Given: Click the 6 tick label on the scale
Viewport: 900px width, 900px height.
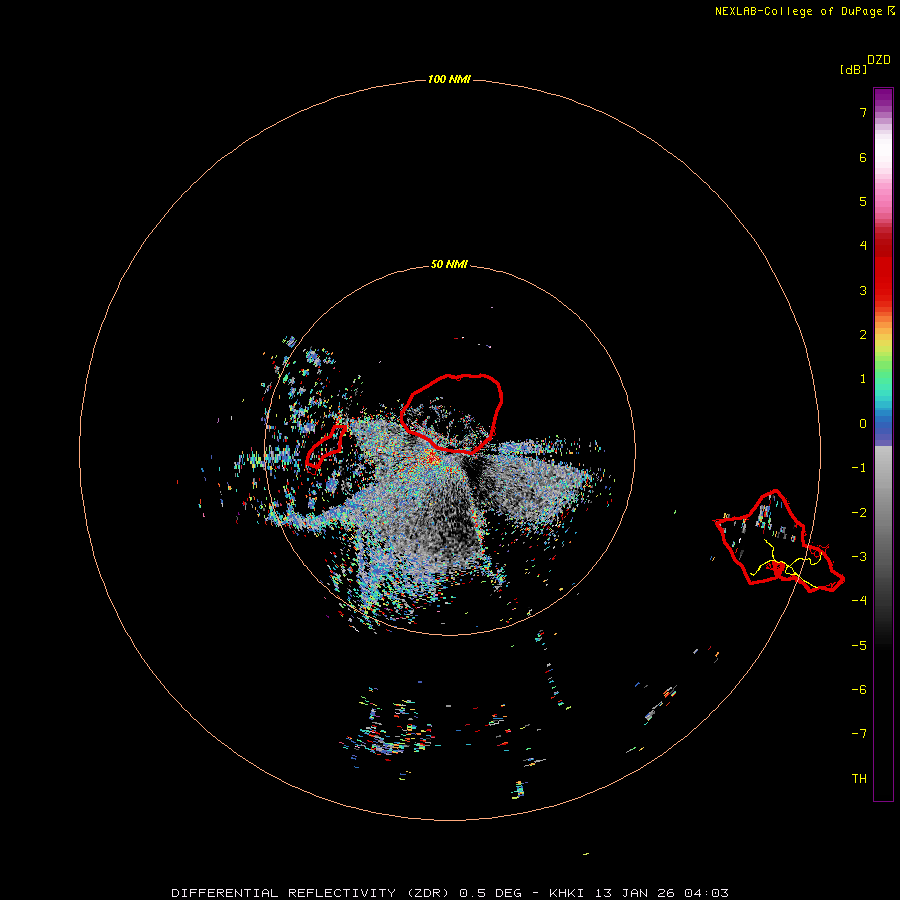Looking at the screenshot, I should click(863, 158).
